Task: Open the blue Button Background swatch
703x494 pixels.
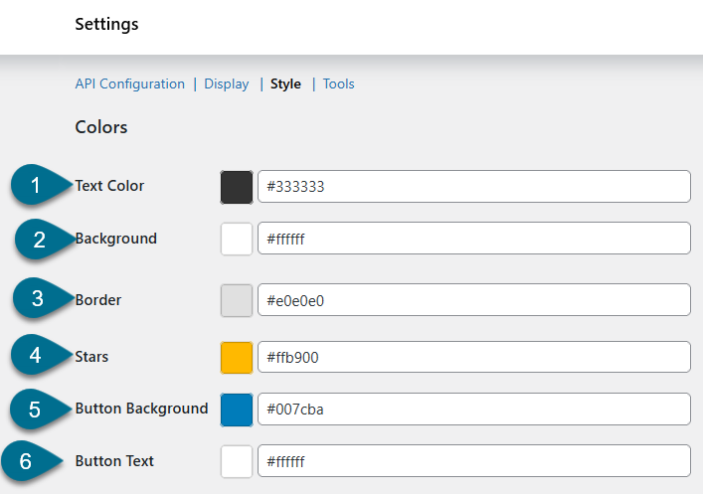Action: coord(236,409)
